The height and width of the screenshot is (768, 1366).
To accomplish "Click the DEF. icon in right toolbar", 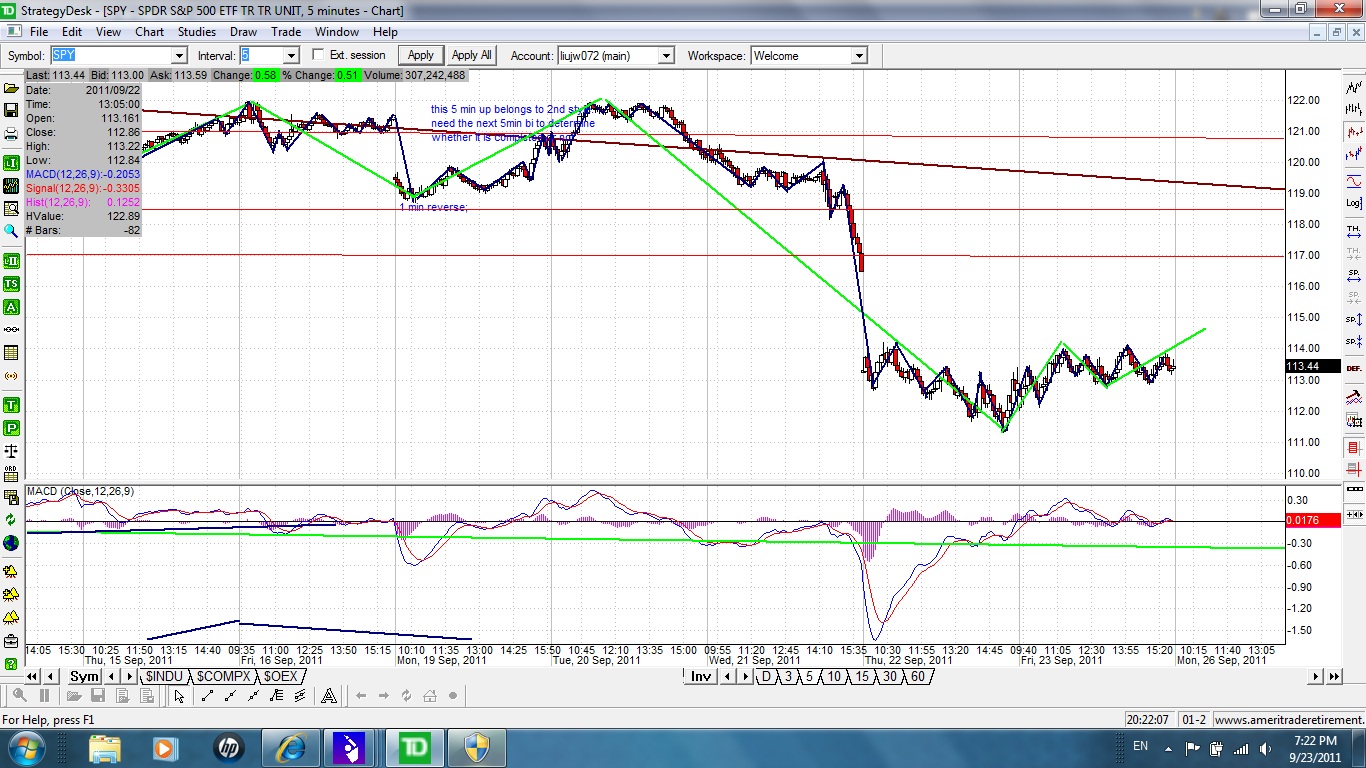I will pyautogui.click(x=1354, y=368).
